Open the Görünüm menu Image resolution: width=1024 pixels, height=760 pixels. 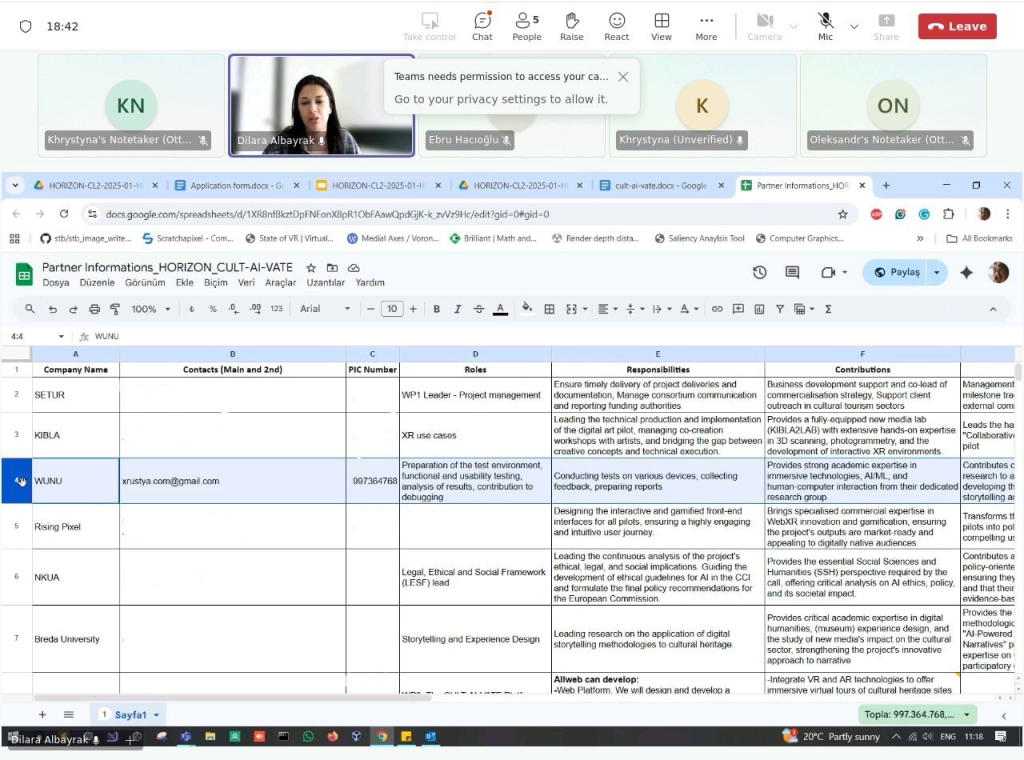point(145,283)
